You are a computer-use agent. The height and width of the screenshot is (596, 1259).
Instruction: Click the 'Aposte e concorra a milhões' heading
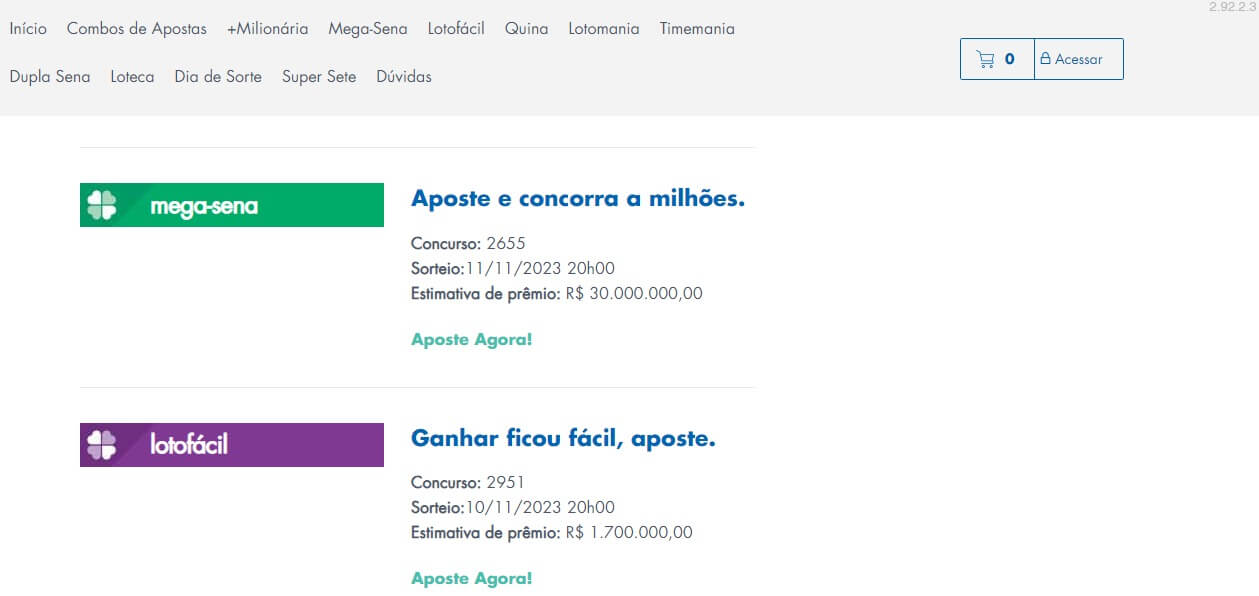coord(577,199)
